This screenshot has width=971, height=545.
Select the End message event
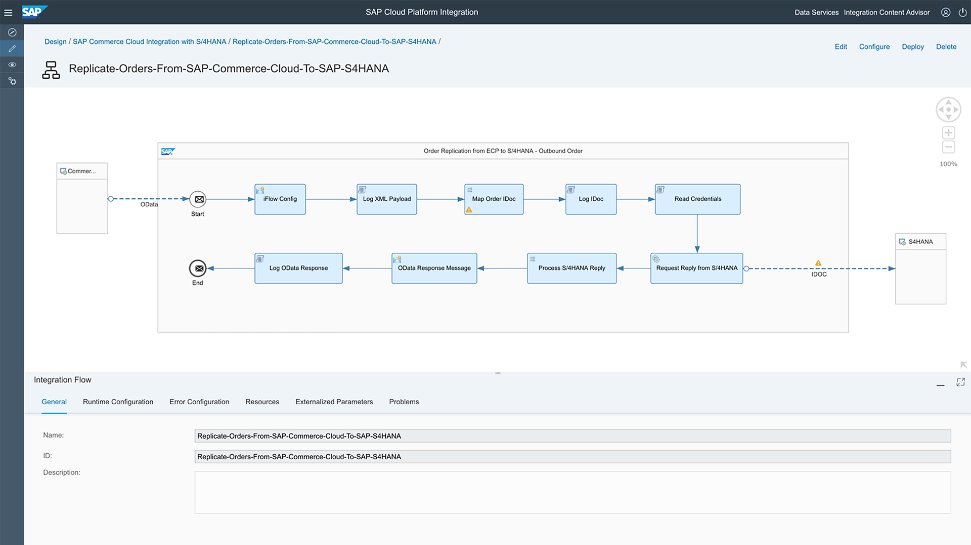pyautogui.click(x=198, y=268)
